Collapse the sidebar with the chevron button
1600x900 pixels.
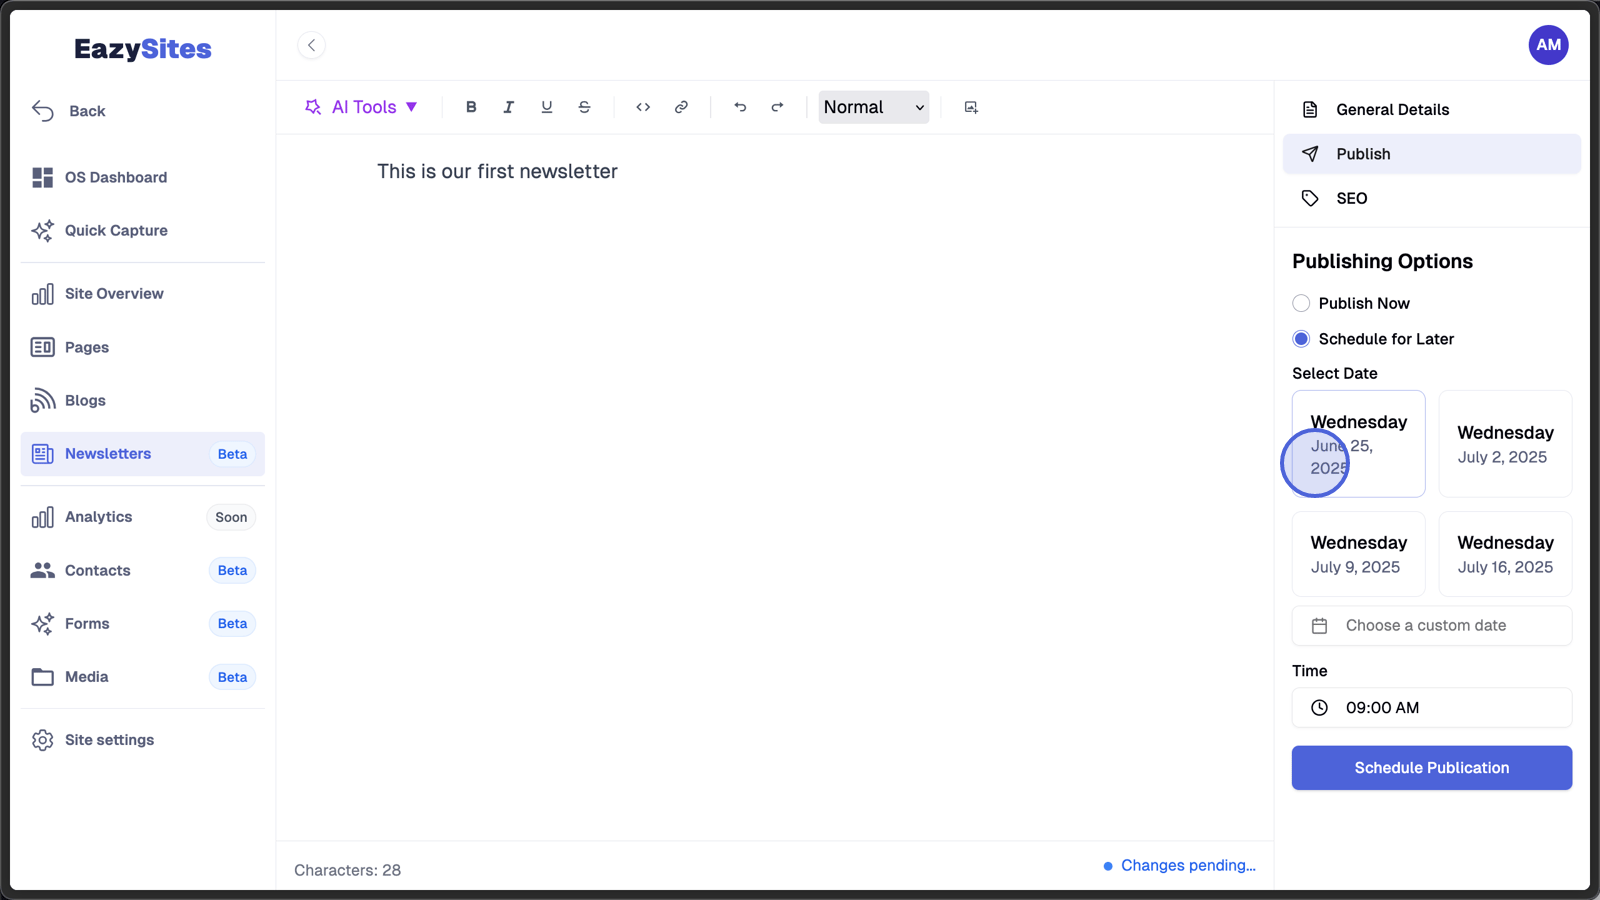tap(312, 45)
